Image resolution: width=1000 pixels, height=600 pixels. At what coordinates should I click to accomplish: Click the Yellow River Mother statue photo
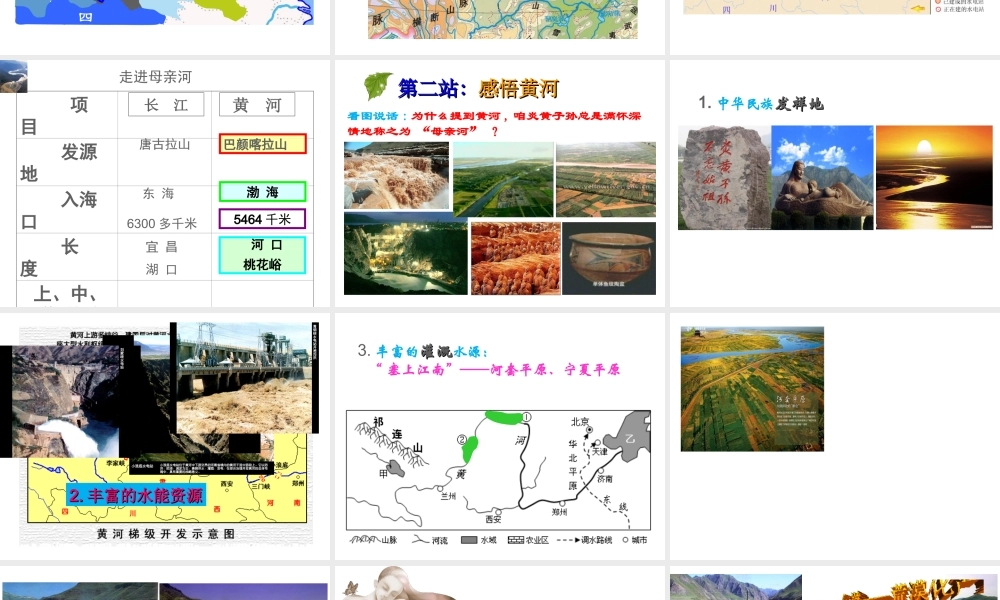point(822,177)
